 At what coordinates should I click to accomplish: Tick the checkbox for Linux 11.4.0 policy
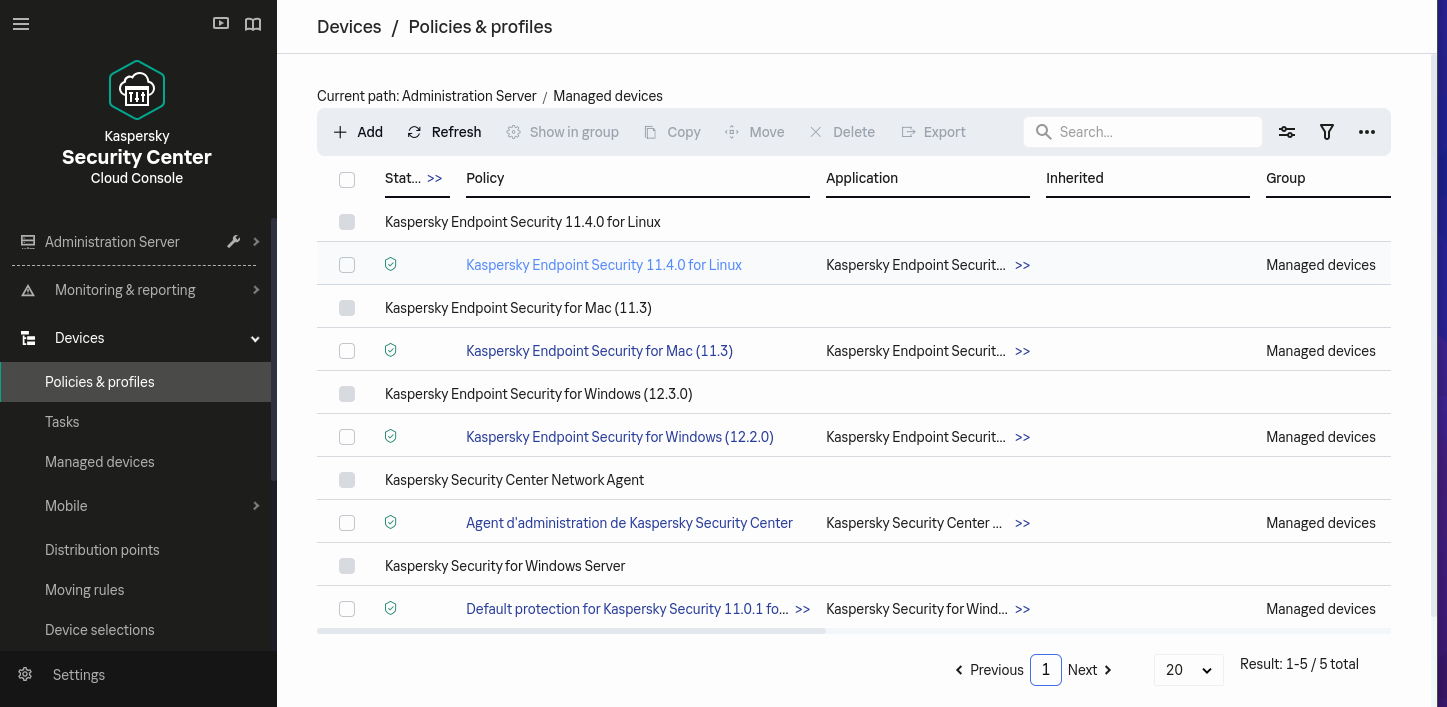[x=347, y=265]
